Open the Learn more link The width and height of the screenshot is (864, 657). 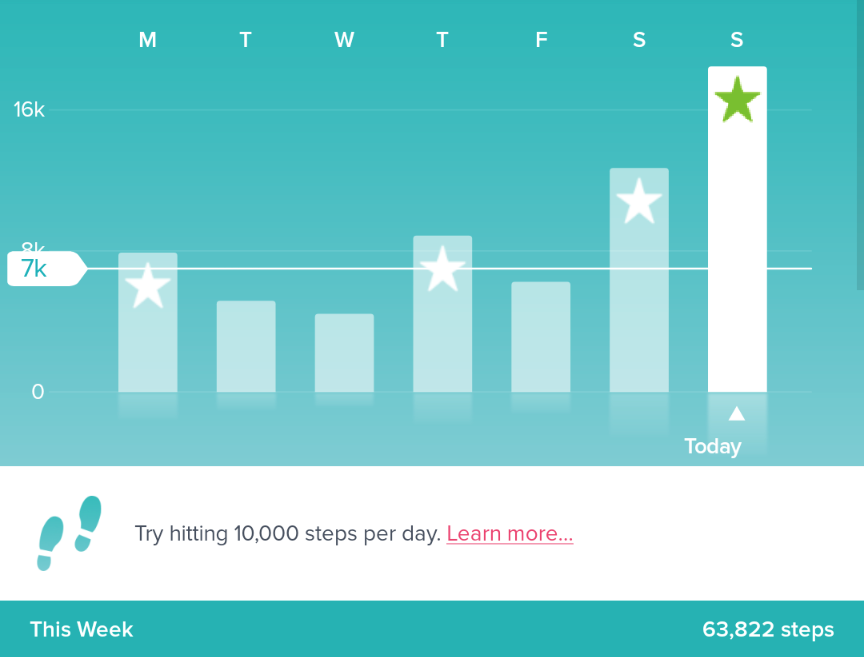510,534
